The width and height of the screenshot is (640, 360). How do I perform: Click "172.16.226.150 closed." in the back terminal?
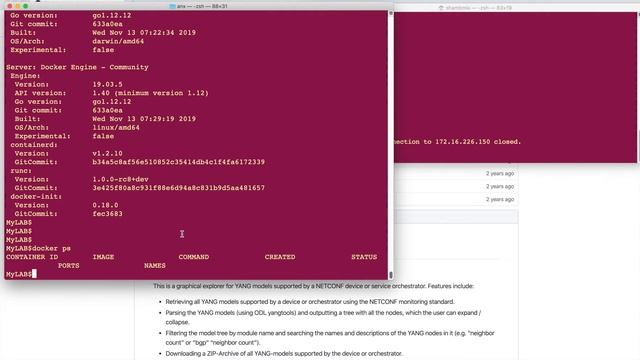pyautogui.click(x=478, y=142)
